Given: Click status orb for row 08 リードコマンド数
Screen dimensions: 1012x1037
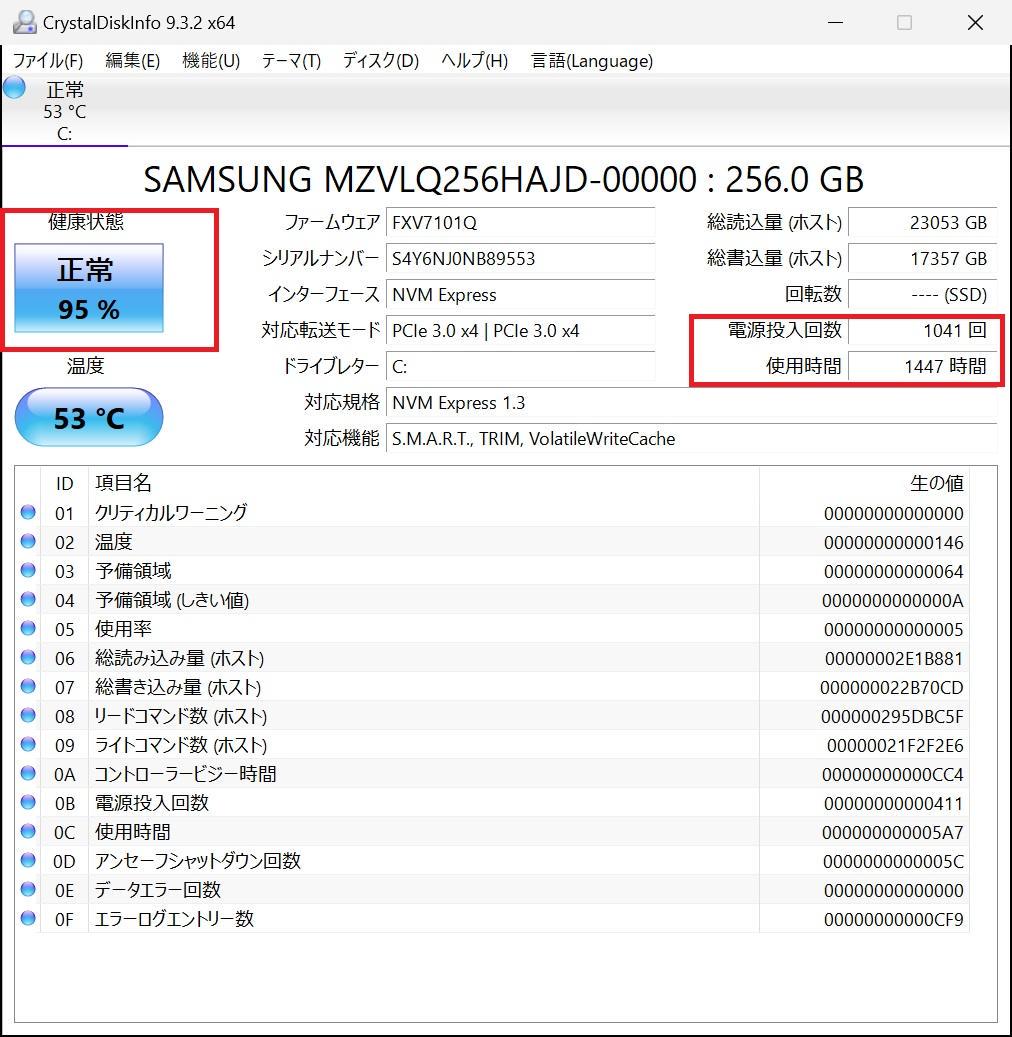Looking at the screenshot, I should coord(28,715).
